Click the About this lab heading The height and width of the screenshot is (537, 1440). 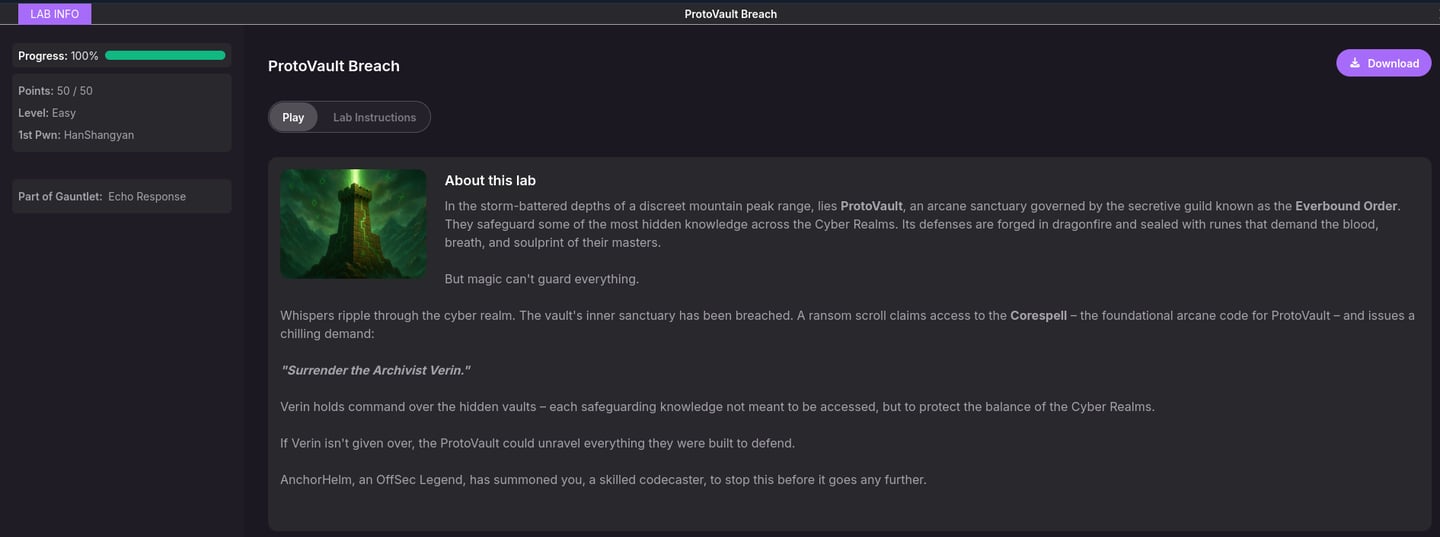[x=490, y=181]
